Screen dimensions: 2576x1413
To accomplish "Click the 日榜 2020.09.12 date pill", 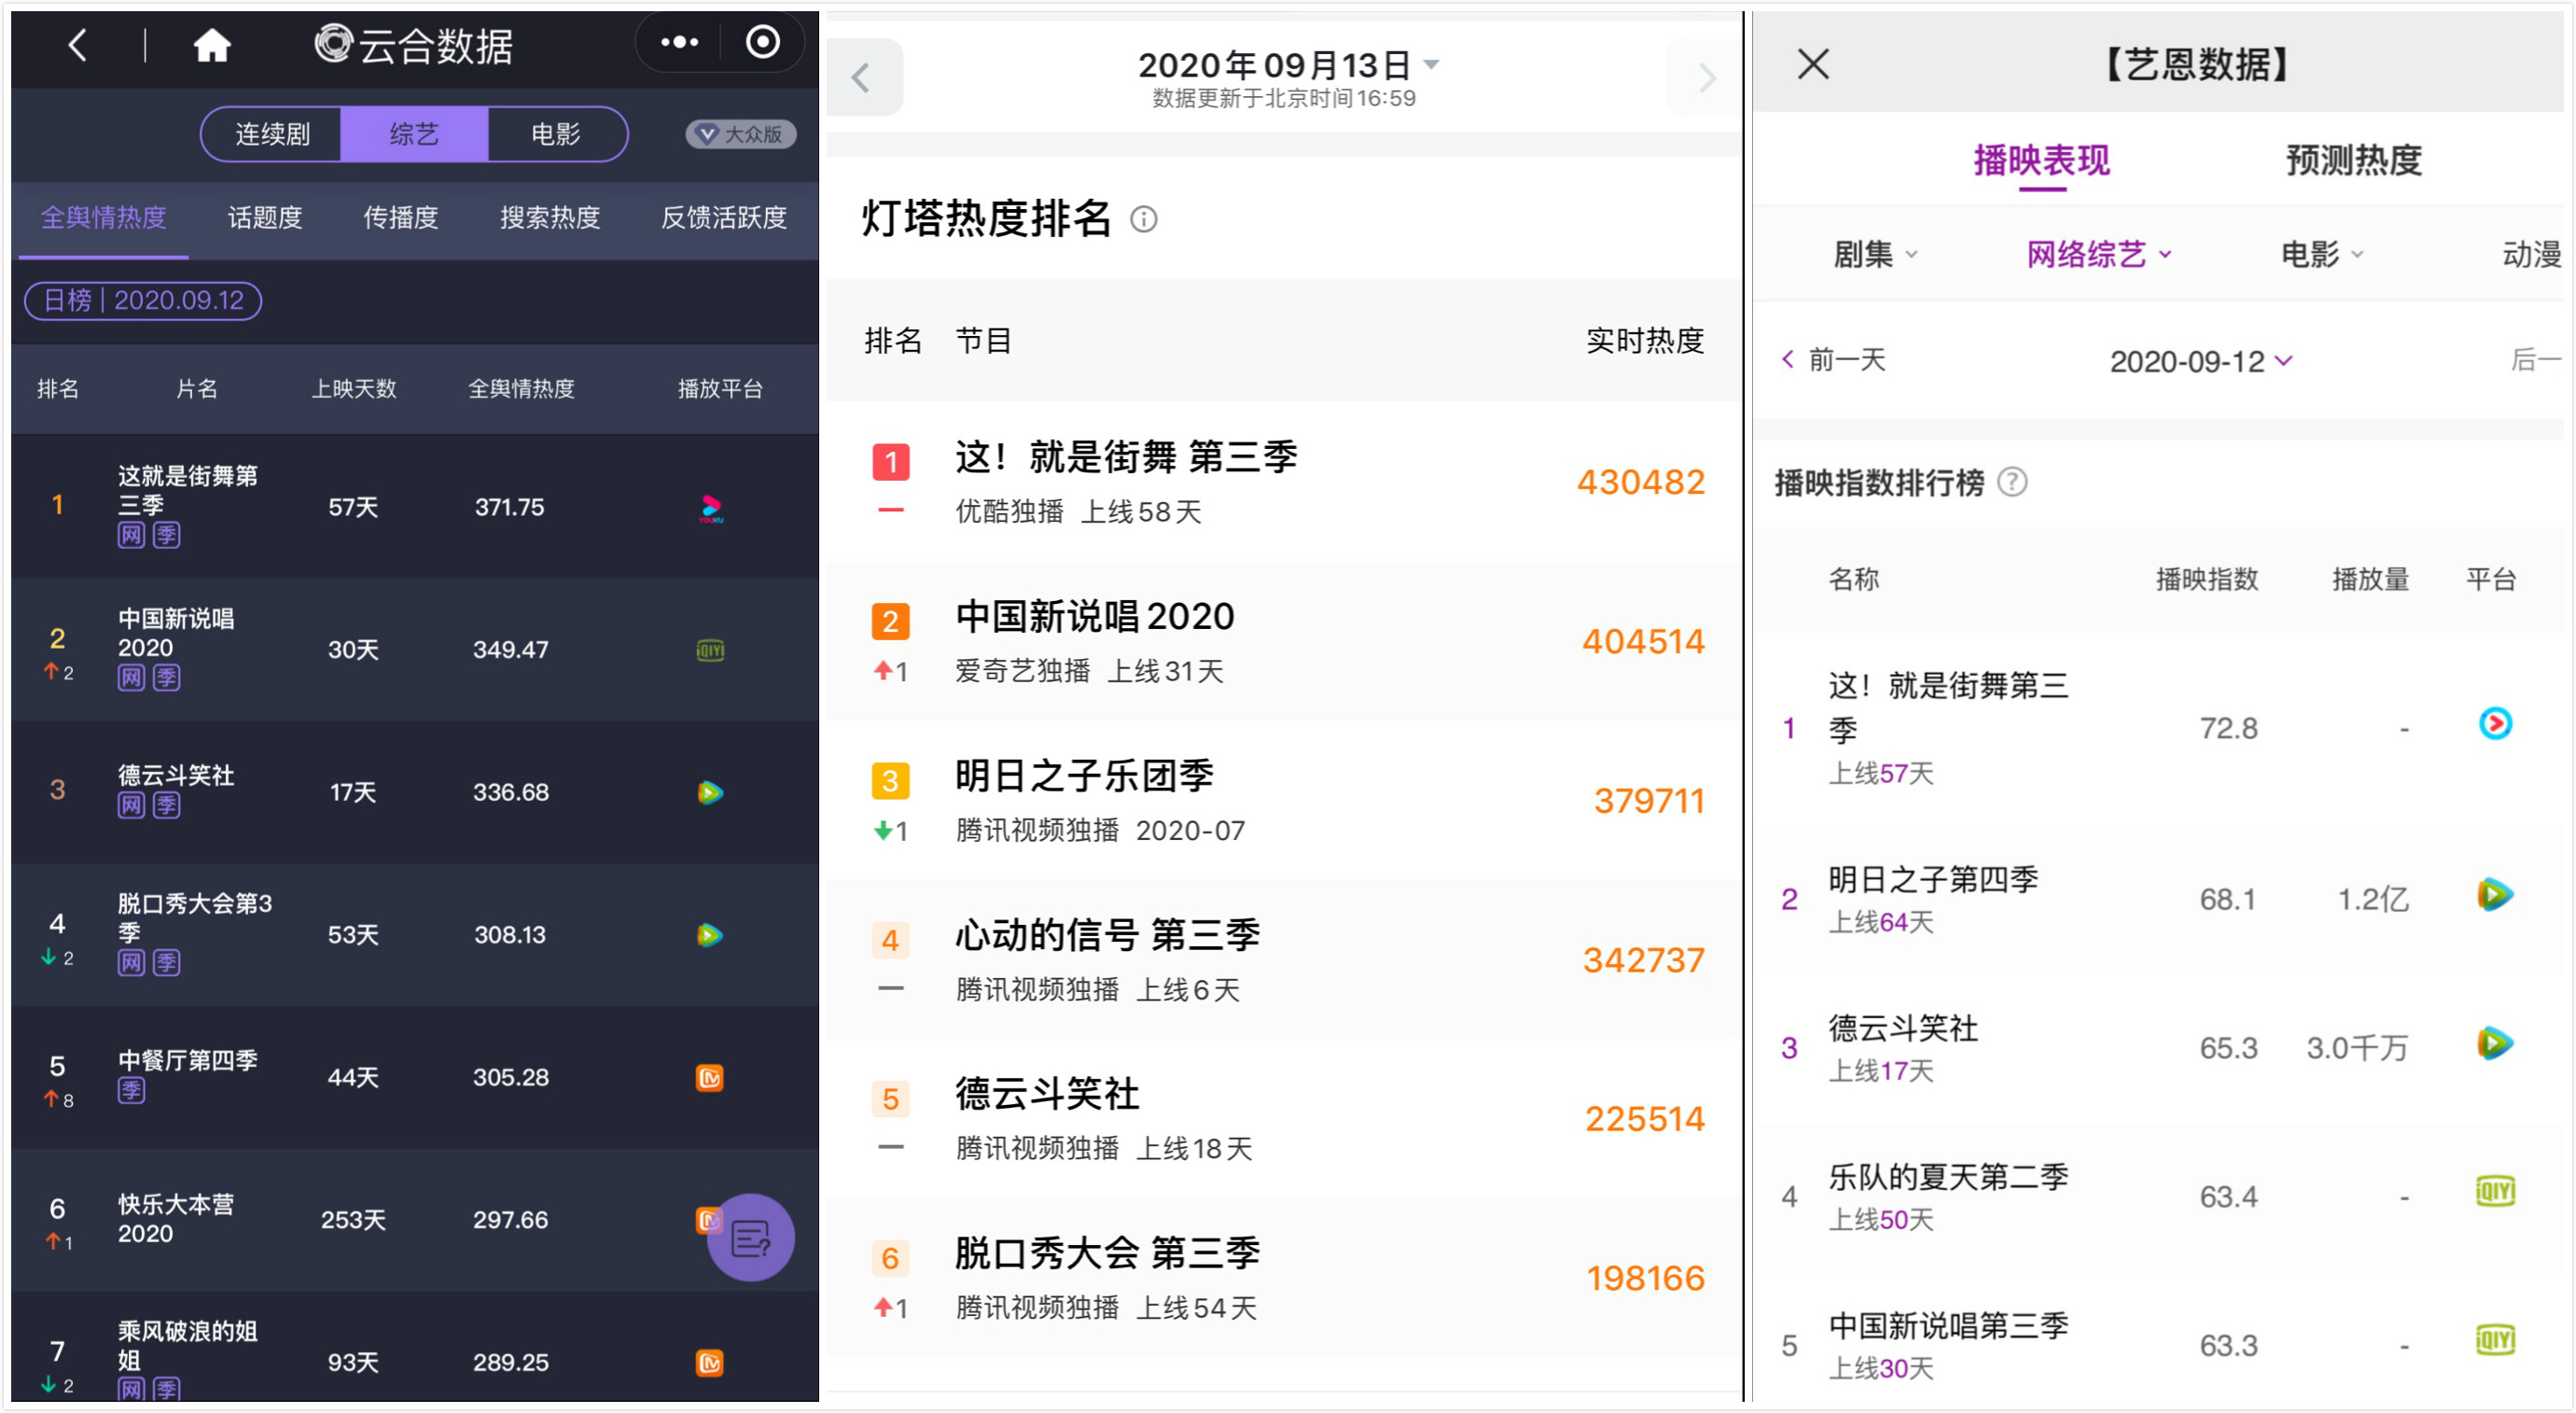I will click(x=143, y=300).
